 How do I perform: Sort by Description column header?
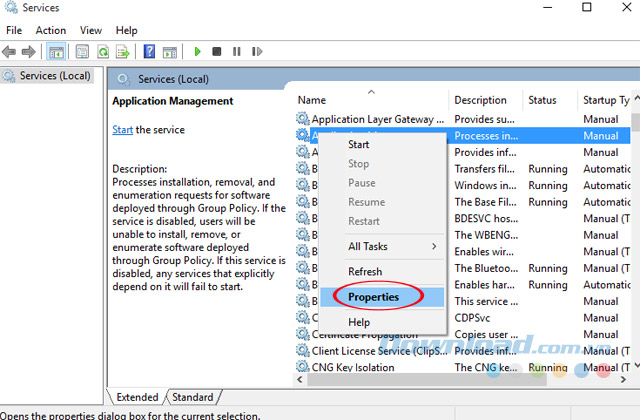click(x=486, y=100)
